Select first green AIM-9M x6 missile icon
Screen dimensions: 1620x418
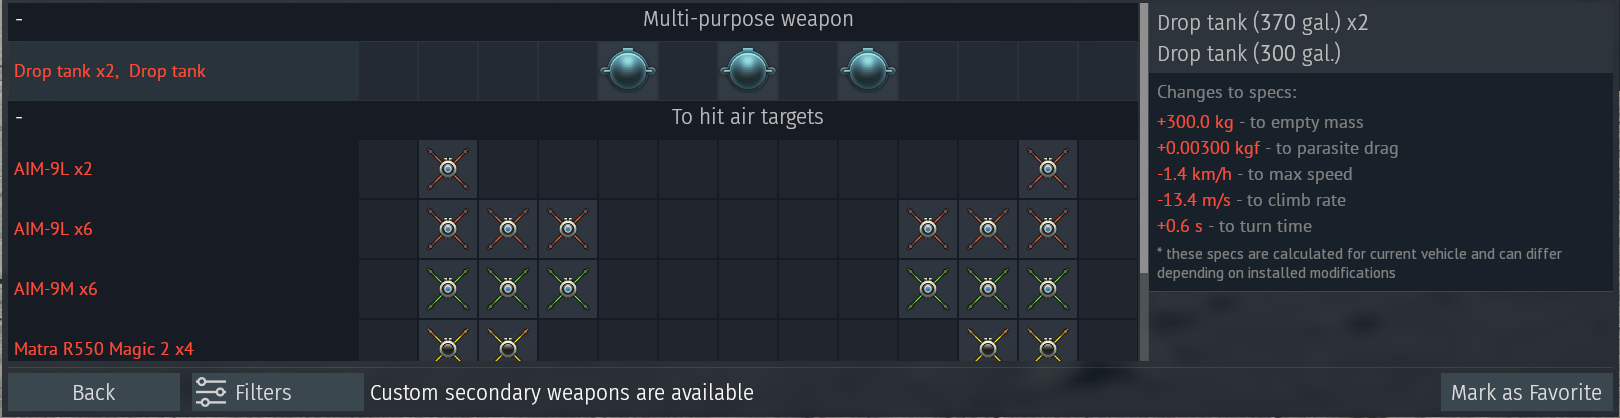[x=448, y=289]
